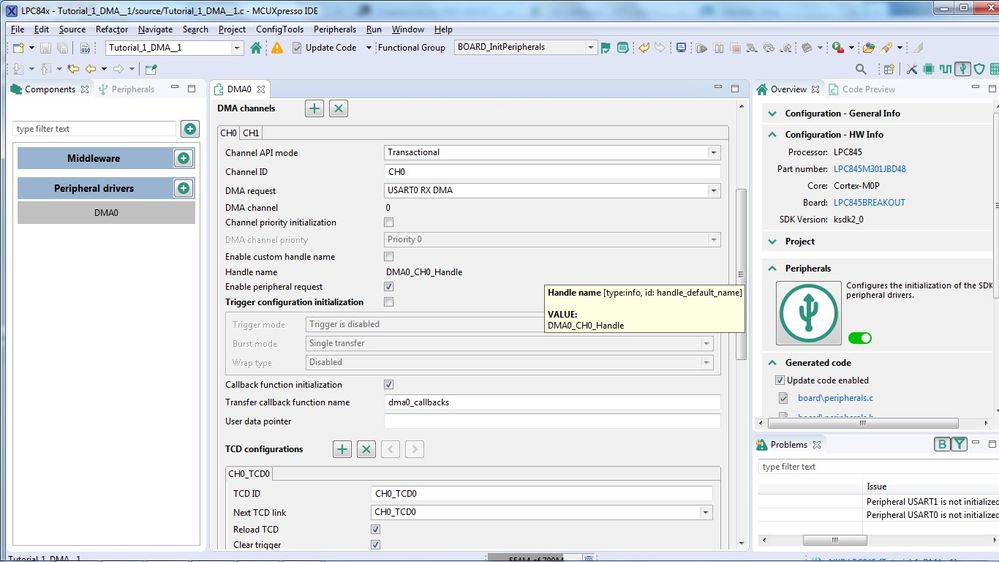Add a Peripheral drivers component
This screenshot has width=999, height=562.
pos(183,188)
